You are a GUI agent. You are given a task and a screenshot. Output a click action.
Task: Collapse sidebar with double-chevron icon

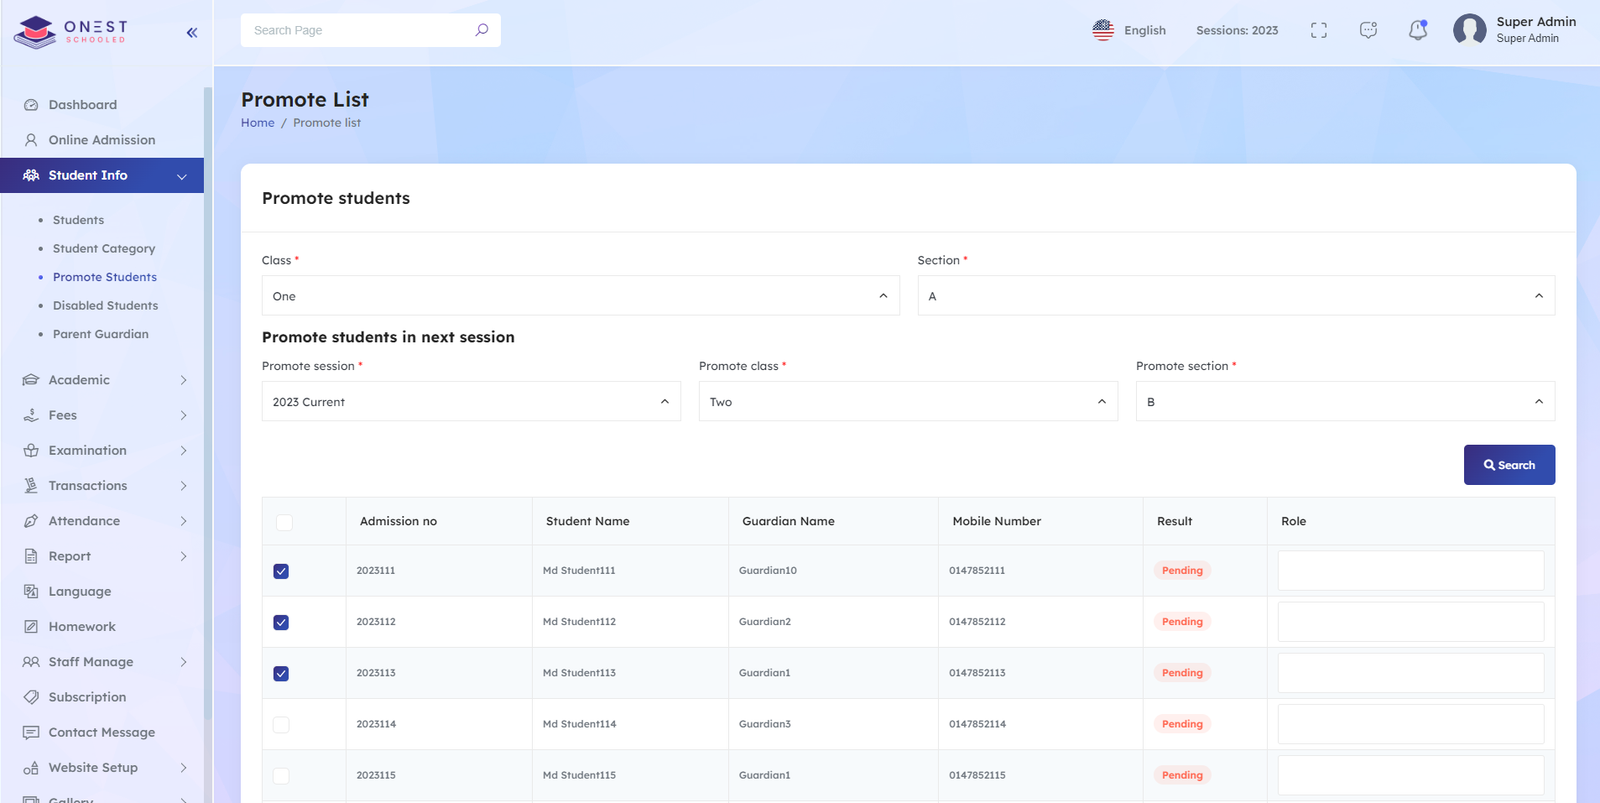coord(192,32)
